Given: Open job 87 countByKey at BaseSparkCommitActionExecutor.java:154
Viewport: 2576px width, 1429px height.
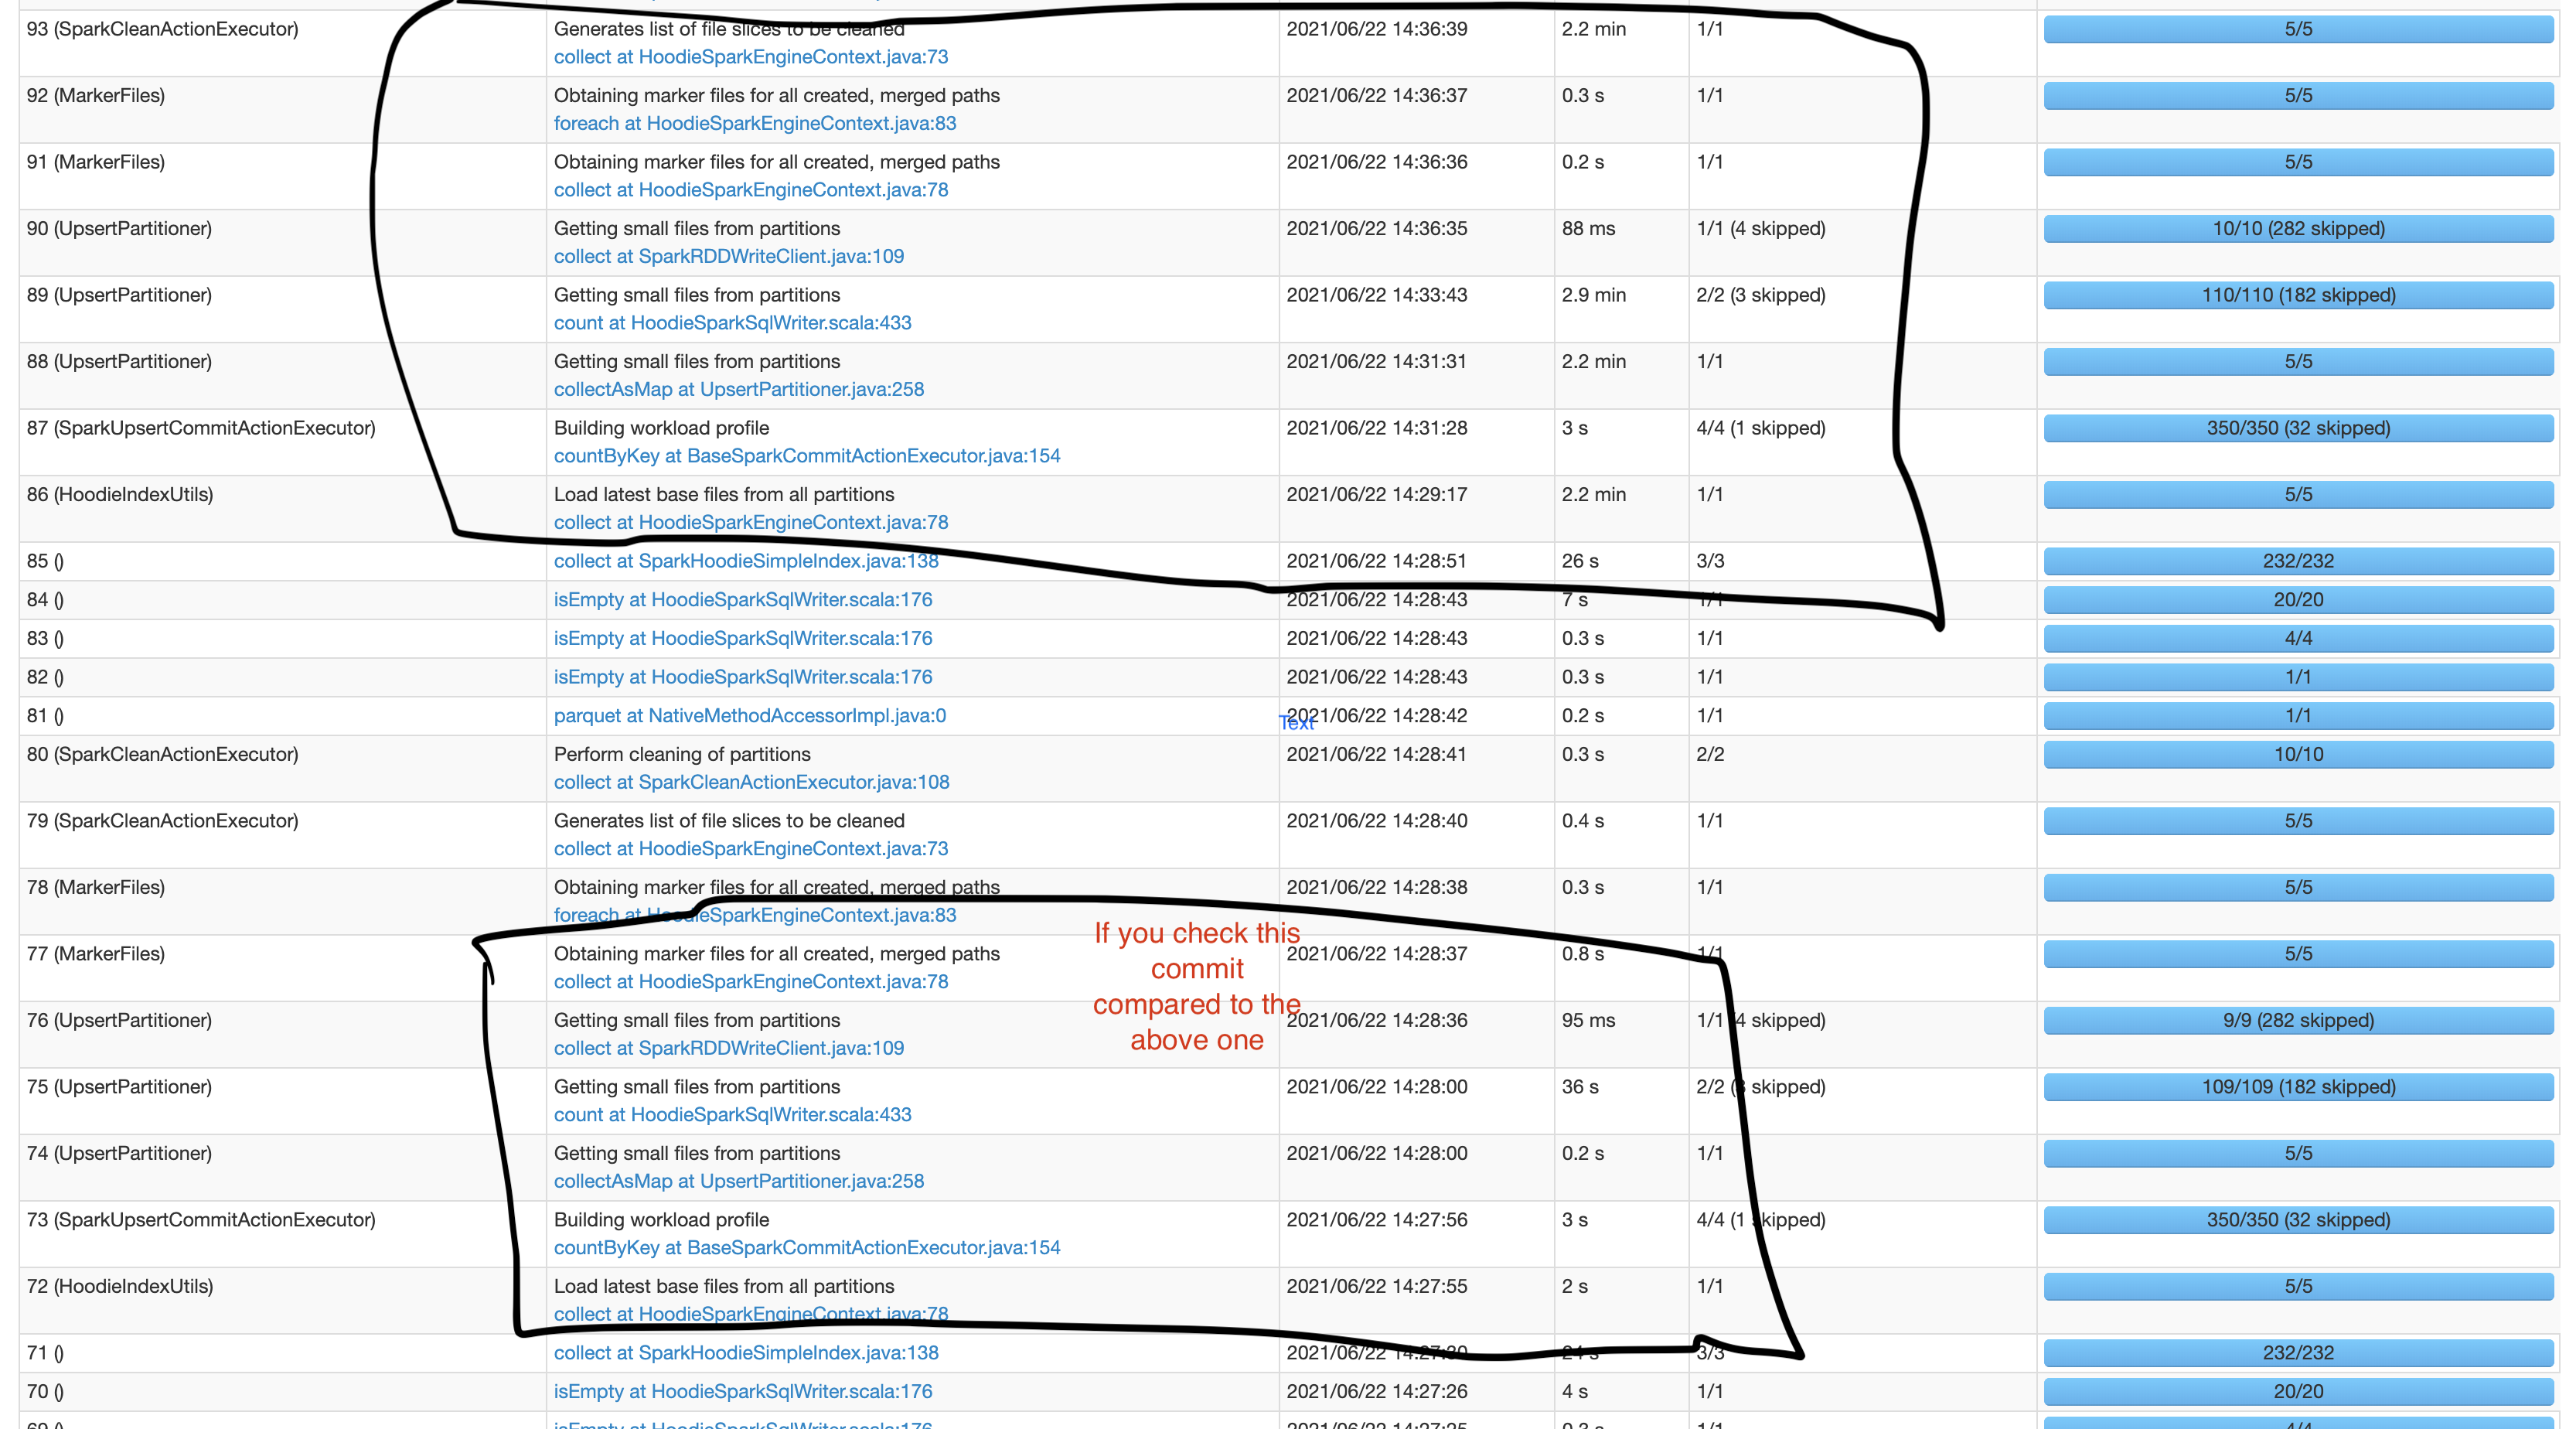Looking at the screenshot, I should 806,456.
